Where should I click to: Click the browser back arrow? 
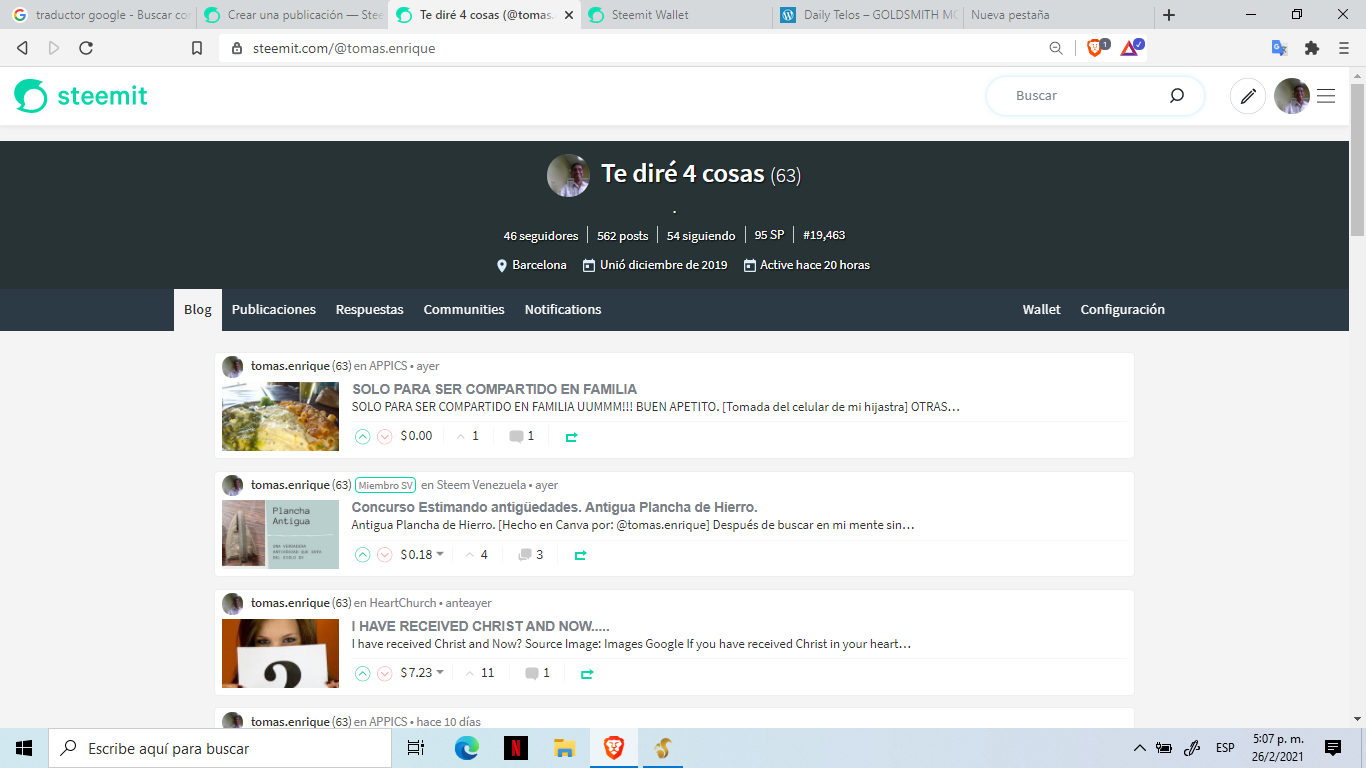pyautogui.click(x=22, y=48)
